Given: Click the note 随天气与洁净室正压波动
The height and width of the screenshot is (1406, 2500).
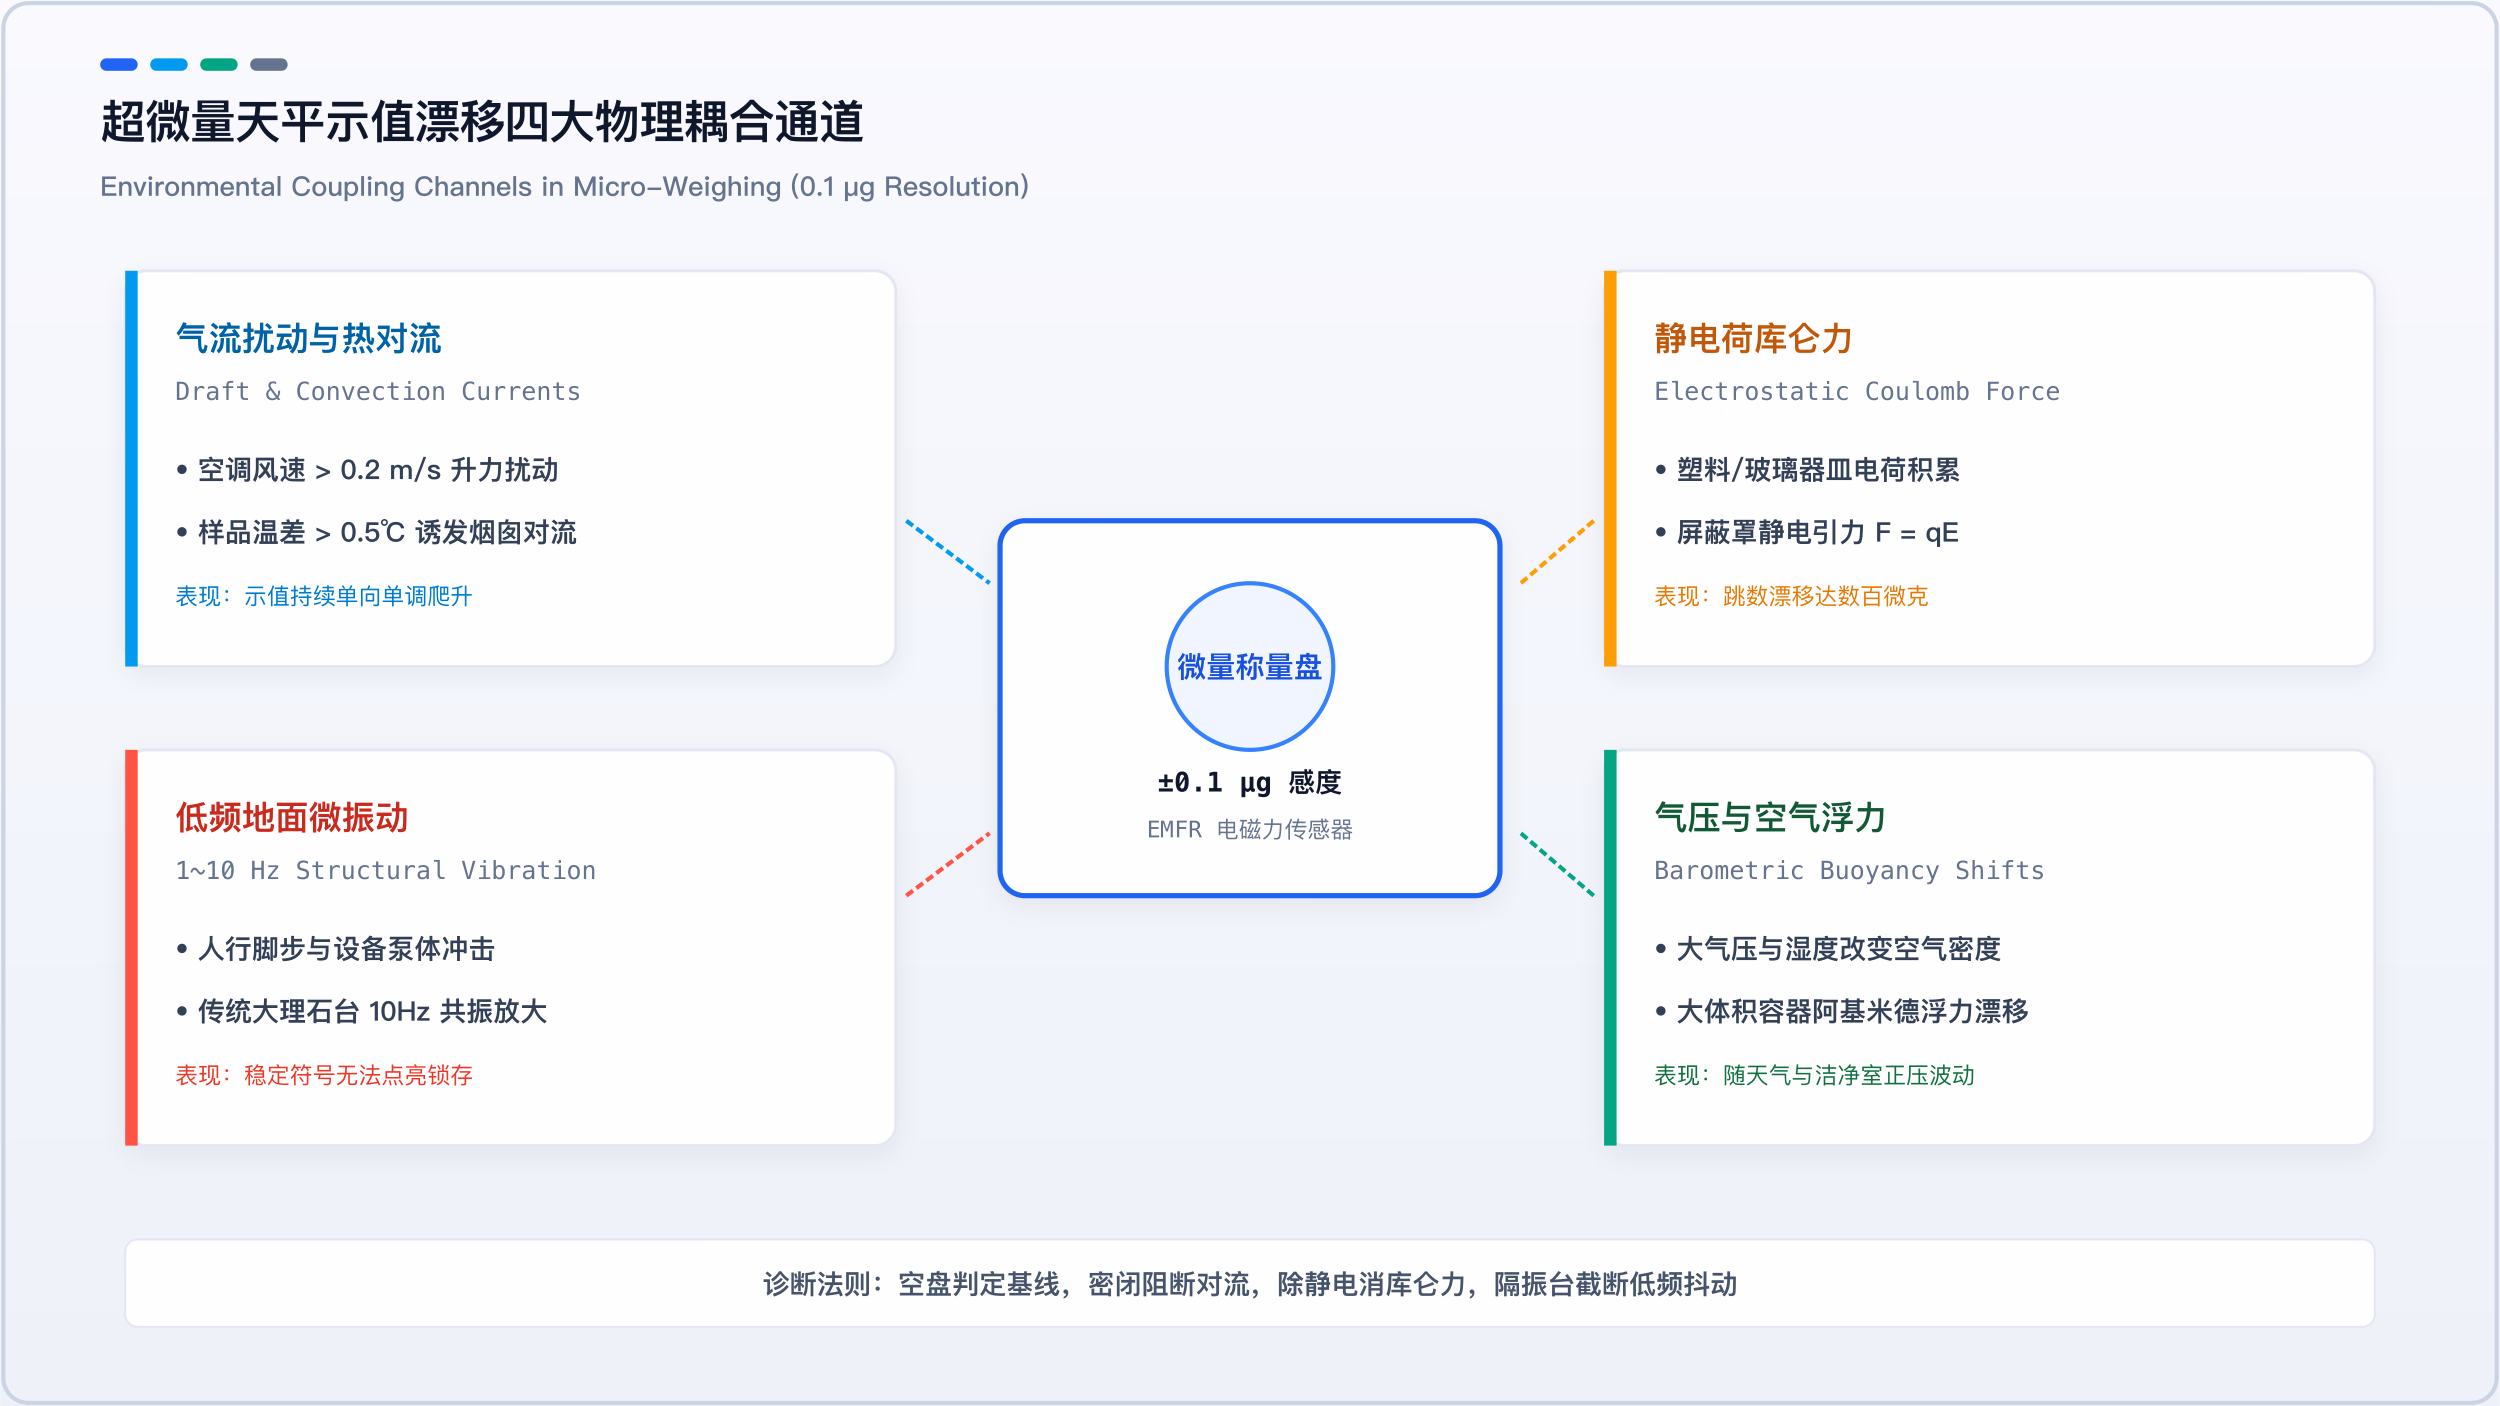Looking at the screenshot, I should tap(1814, 1075).
